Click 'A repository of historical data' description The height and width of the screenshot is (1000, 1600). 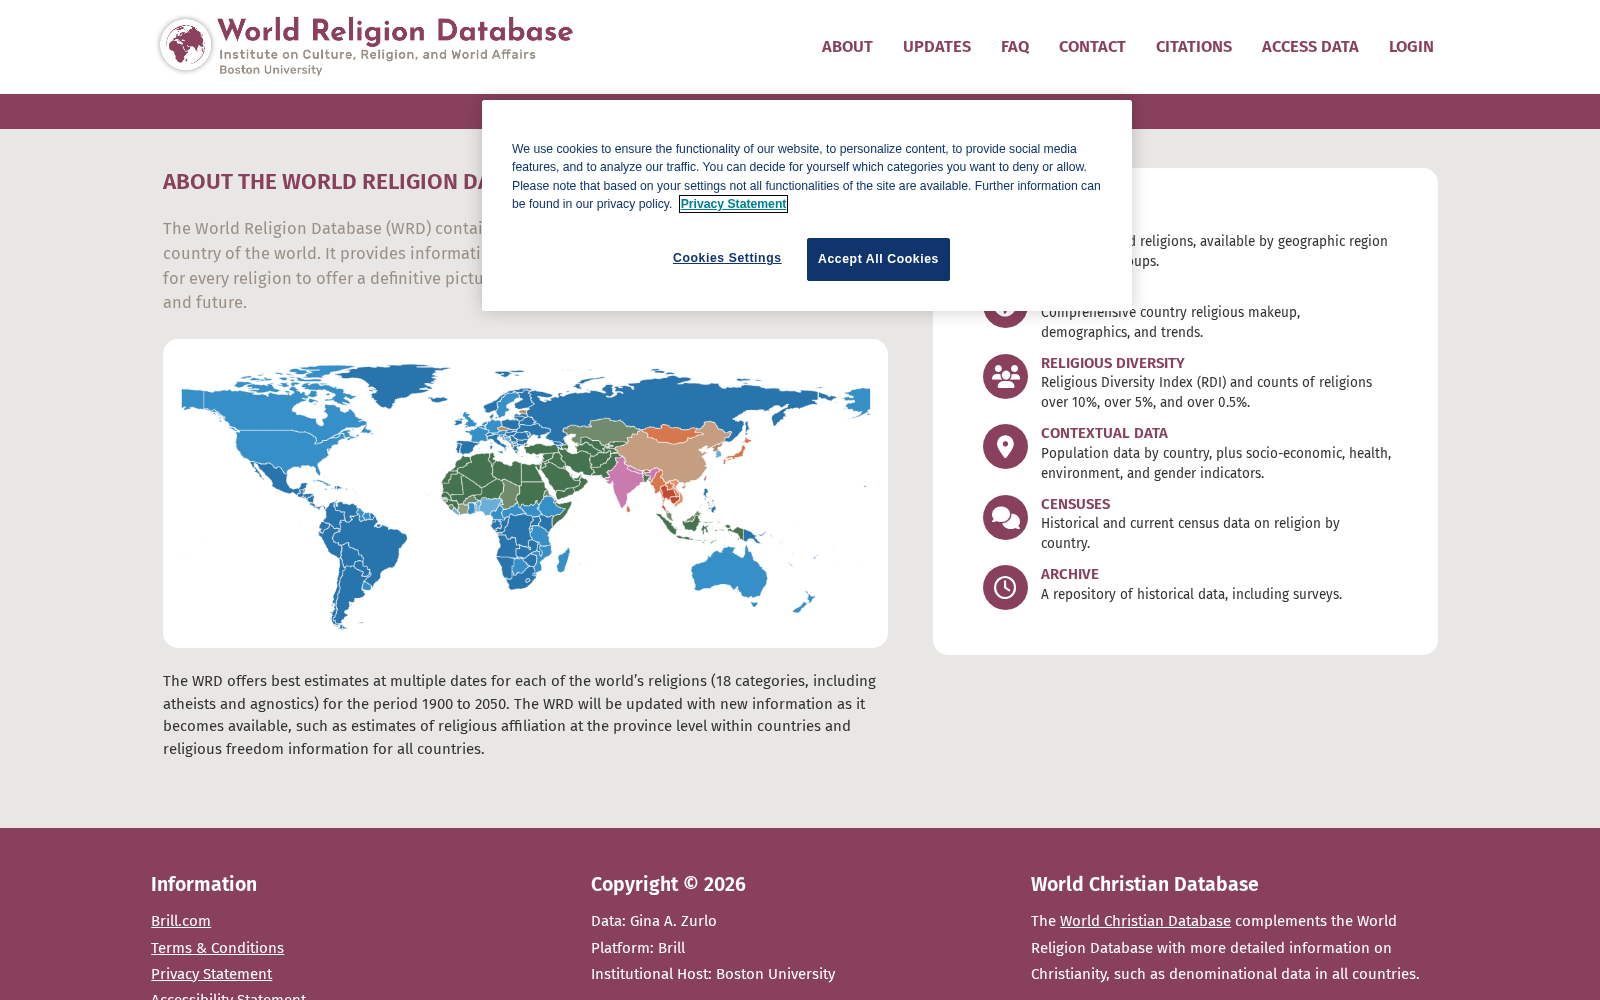(x=1191, y=594)
